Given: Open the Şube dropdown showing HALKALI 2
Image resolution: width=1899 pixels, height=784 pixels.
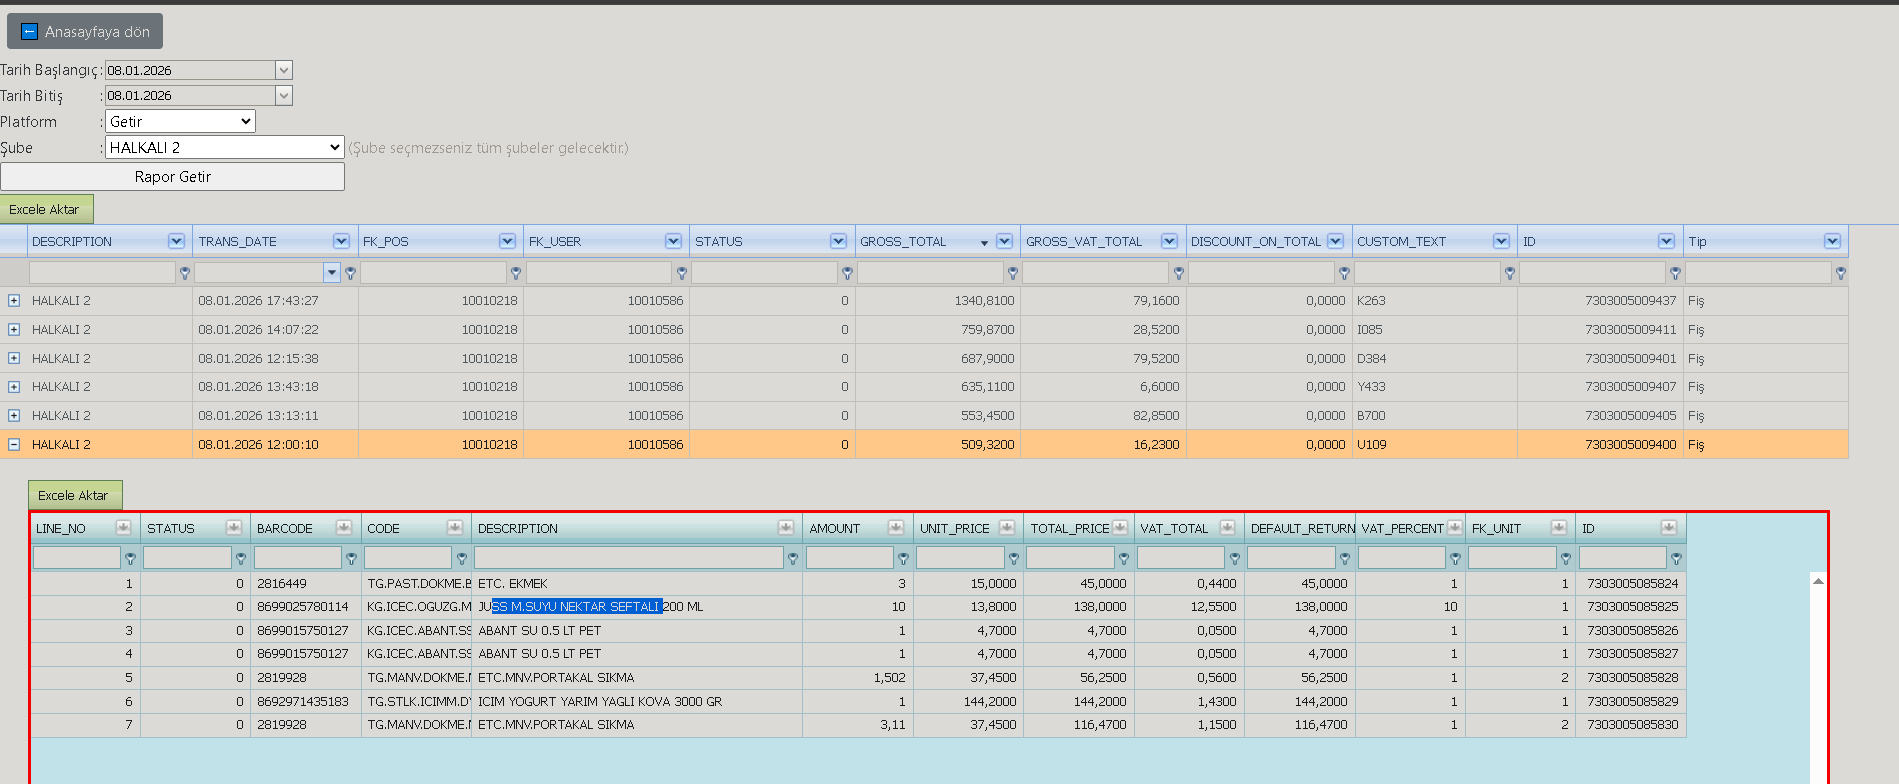Looking at the screenshot, I should [225, 147].
